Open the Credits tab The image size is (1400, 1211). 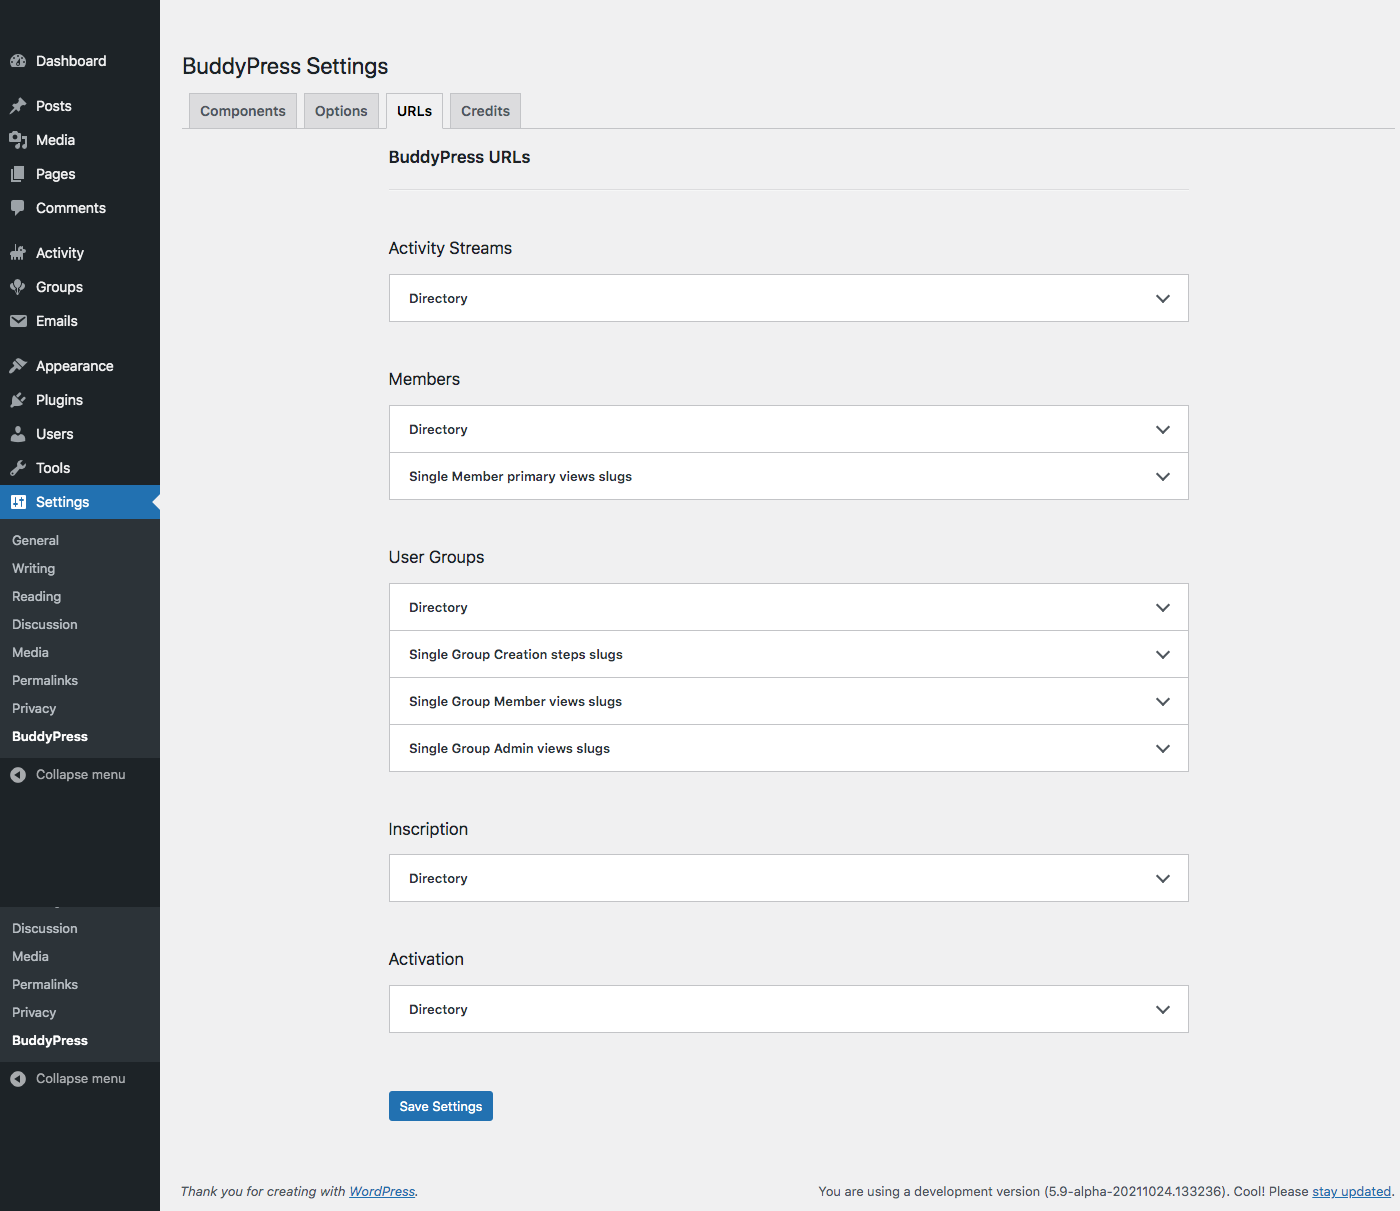point(485,111)
